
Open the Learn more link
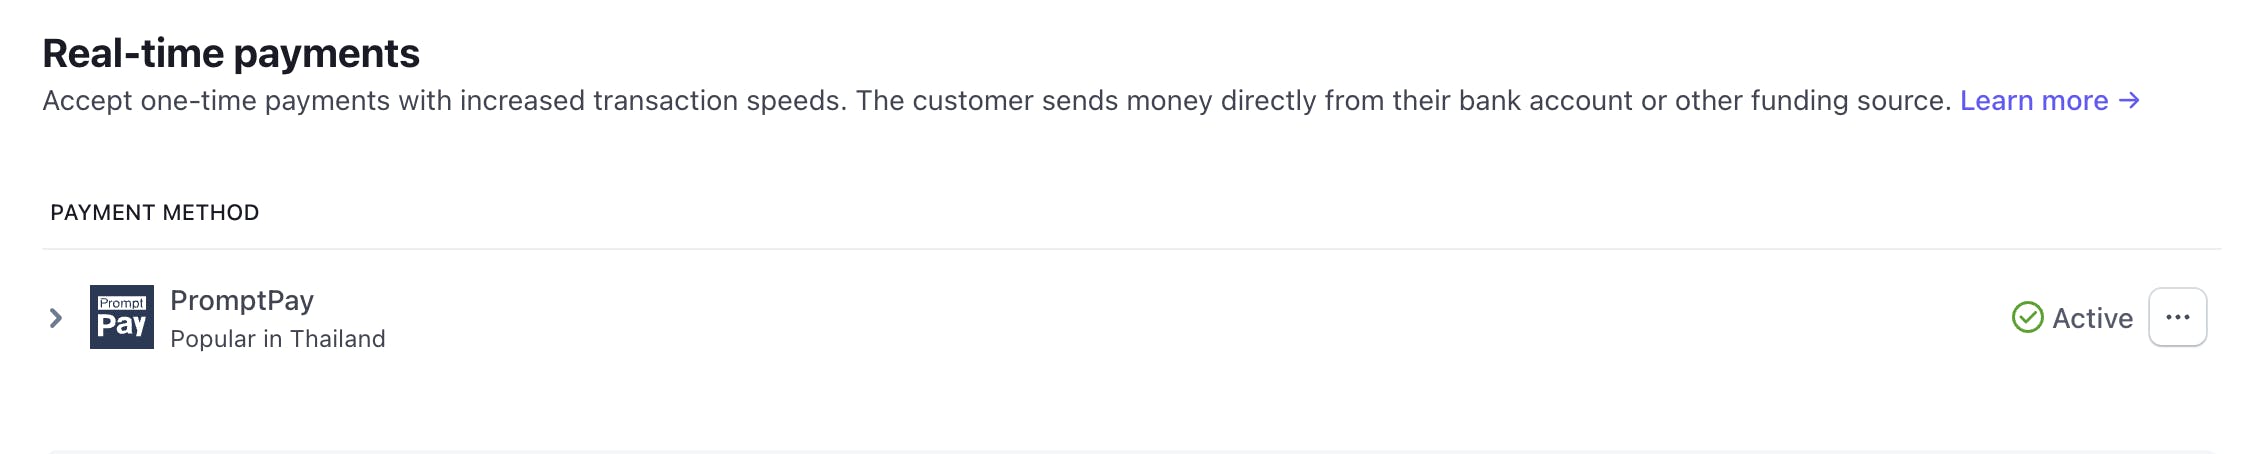click(2033, 101)
